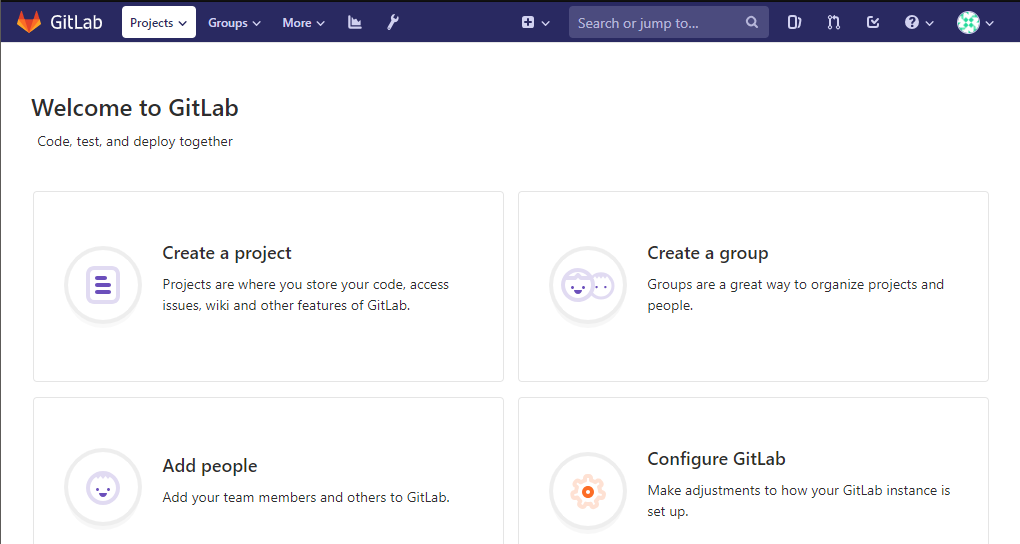Open the plus new item dropdown
Image resolution: width=1020 pixels, height=544 pixels.
536,22
